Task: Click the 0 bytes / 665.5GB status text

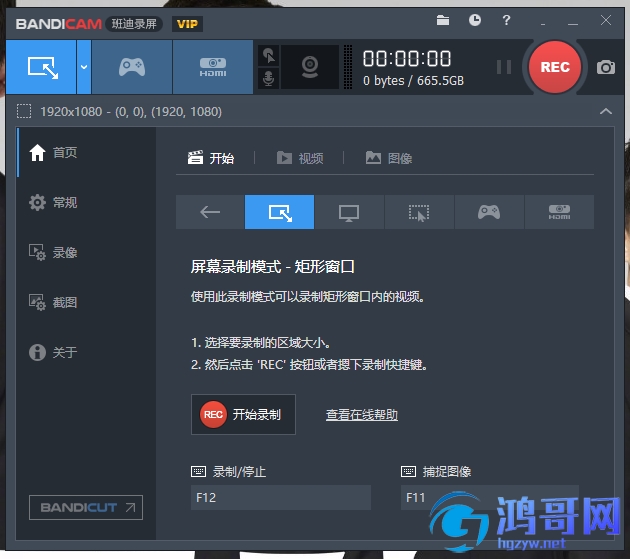Action: tap(413, 81)
